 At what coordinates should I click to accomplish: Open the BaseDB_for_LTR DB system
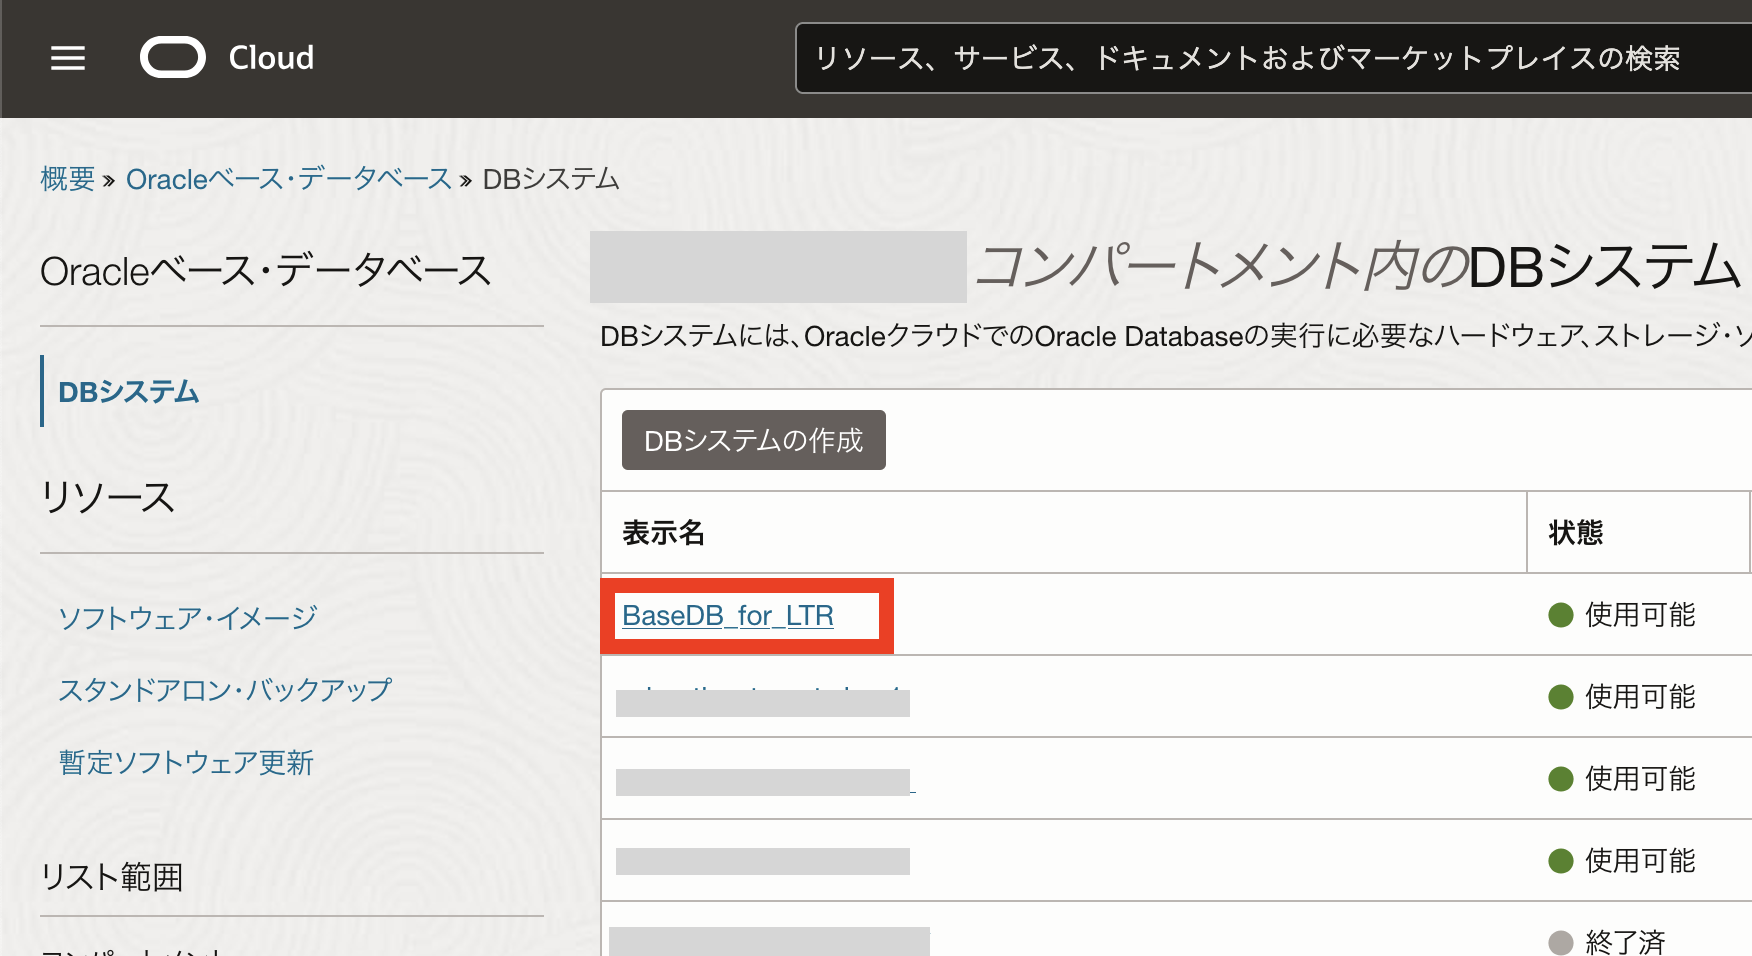point(727,616)
